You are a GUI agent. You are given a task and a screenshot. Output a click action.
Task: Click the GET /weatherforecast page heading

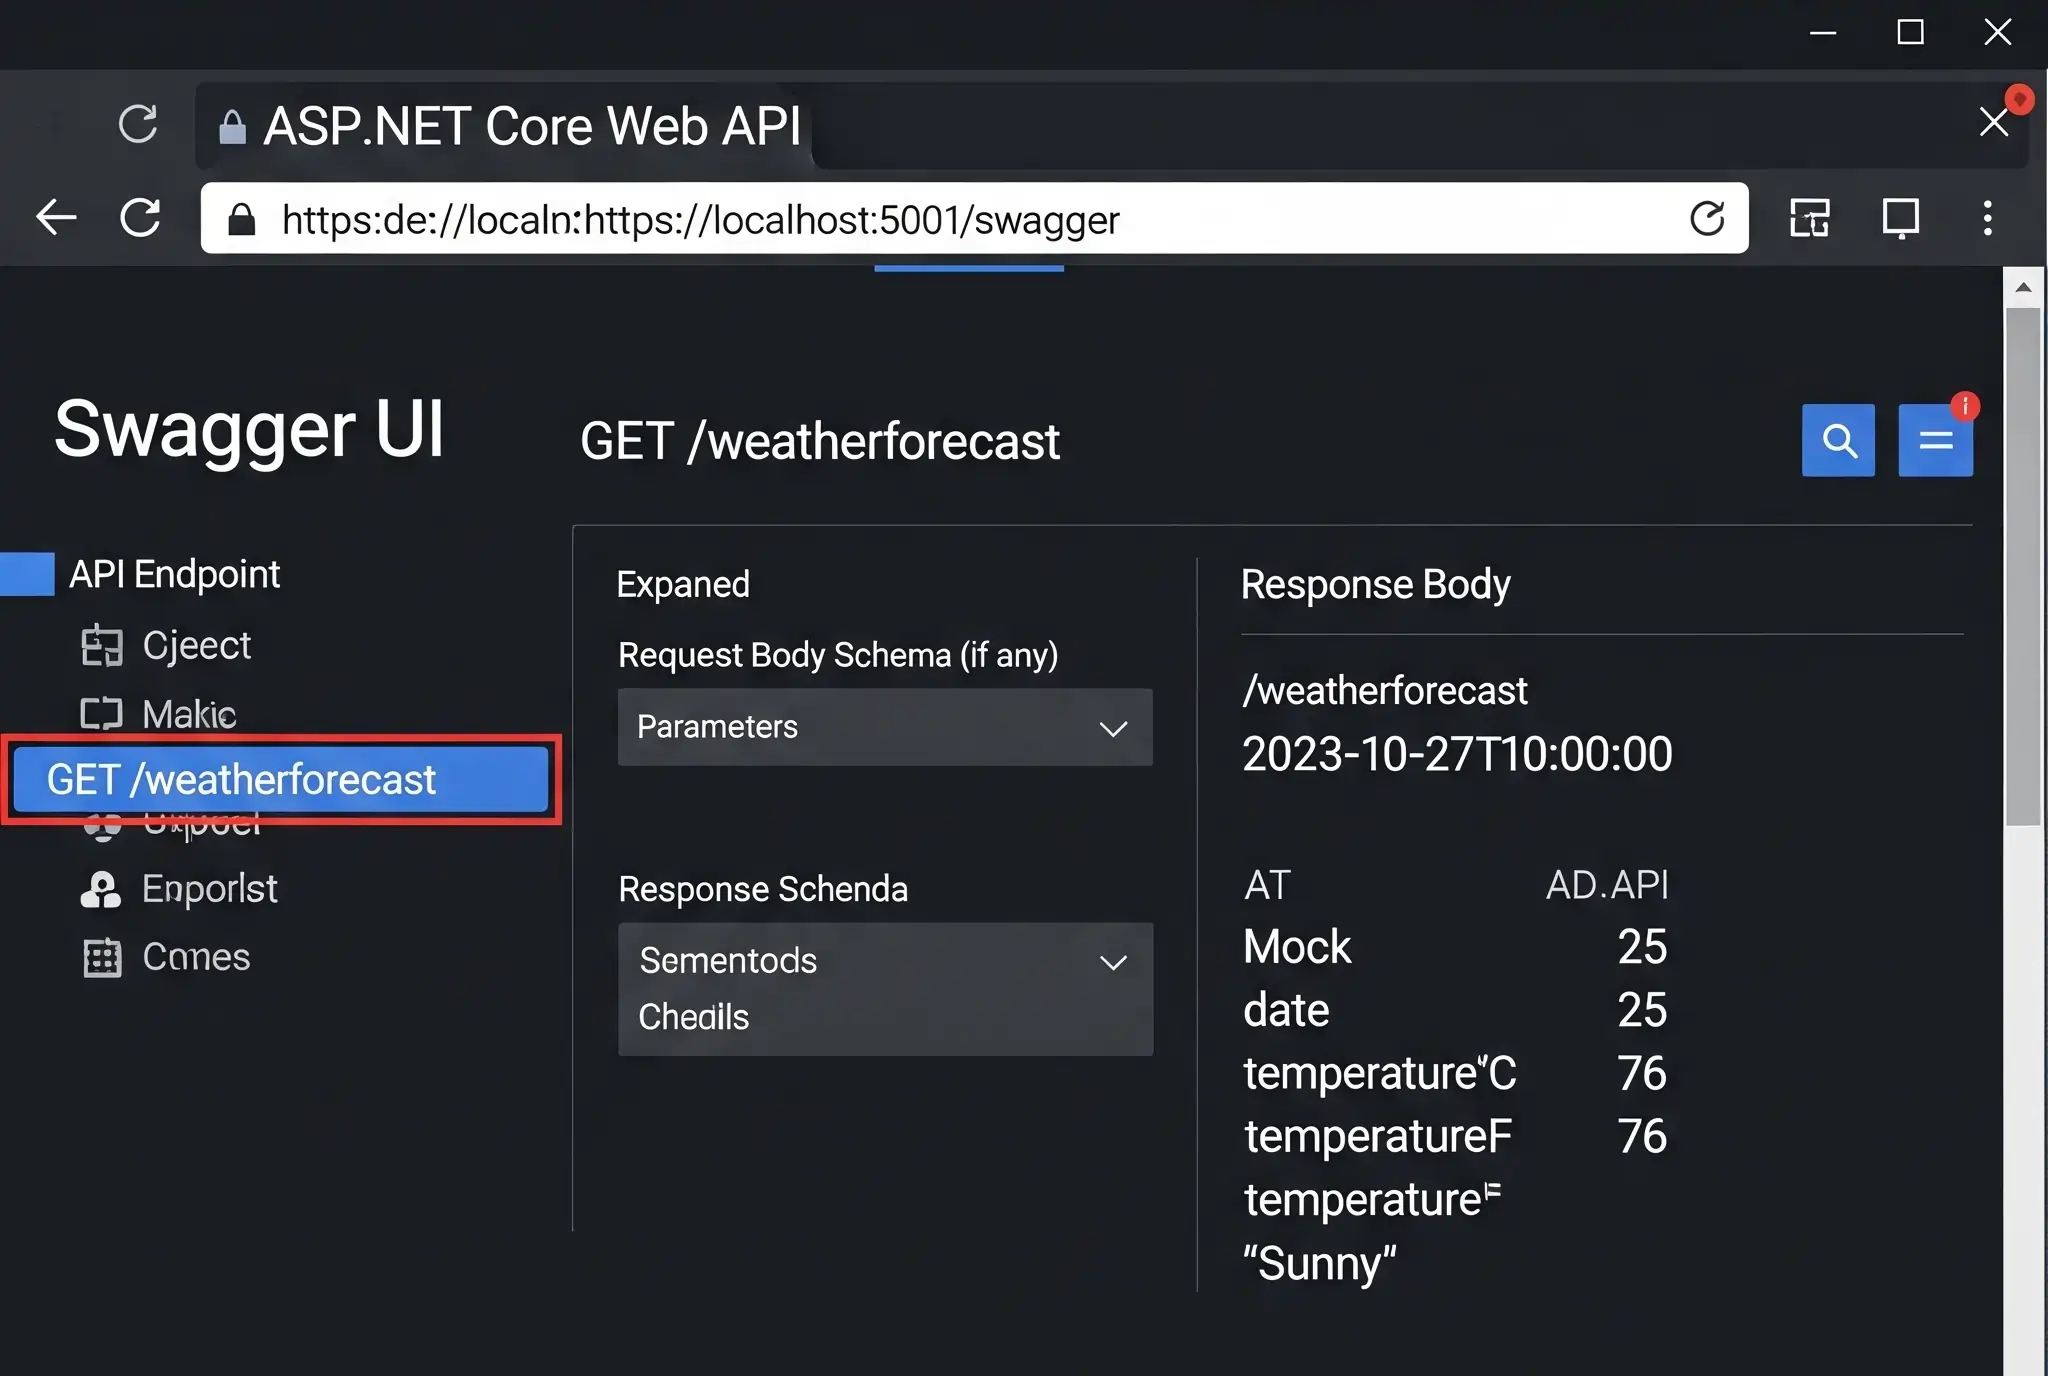pos(819,441)
